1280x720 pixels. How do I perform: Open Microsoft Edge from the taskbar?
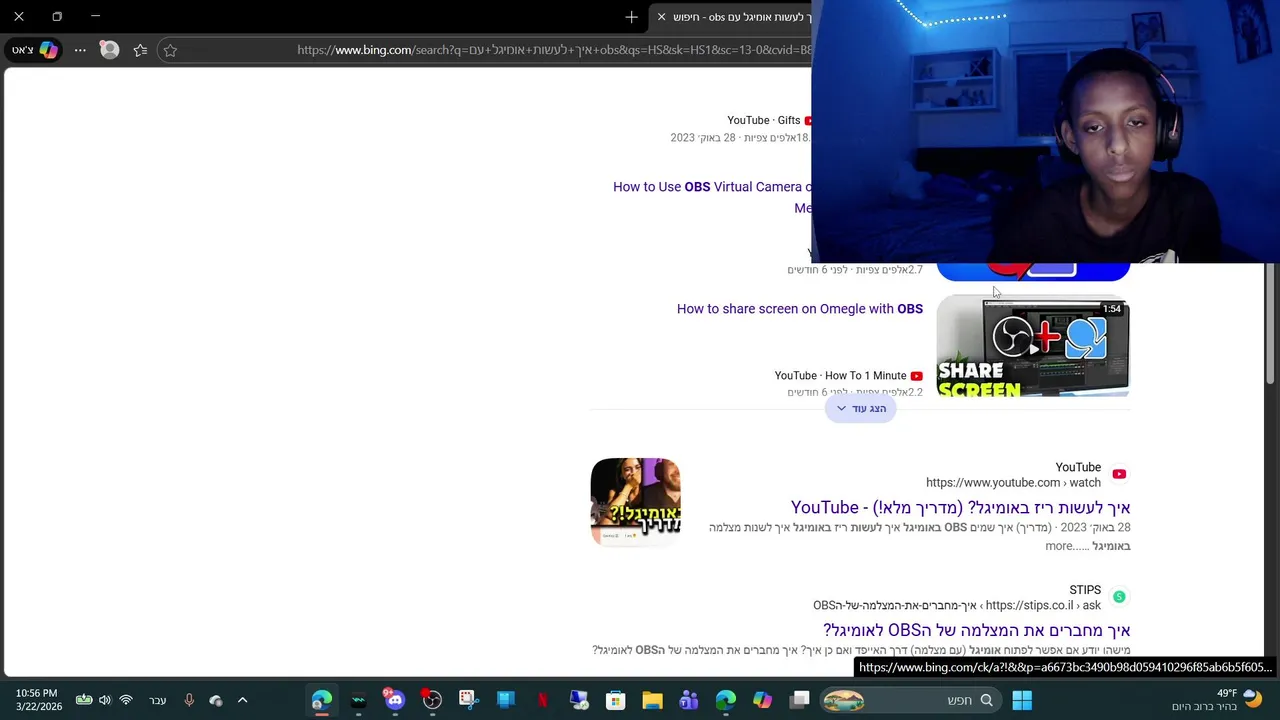pos(726,700)
